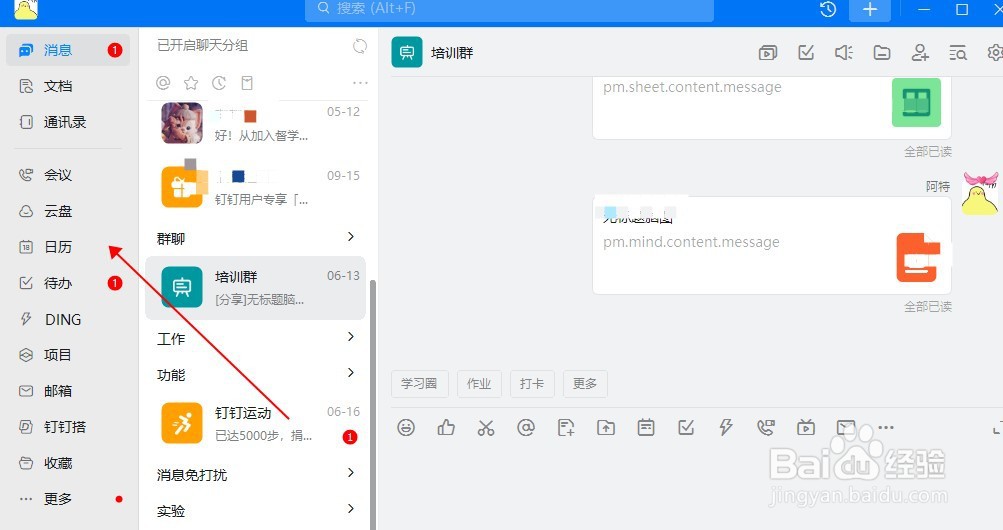Open the stacked-windows icon in the chat header

click(768, 52)
